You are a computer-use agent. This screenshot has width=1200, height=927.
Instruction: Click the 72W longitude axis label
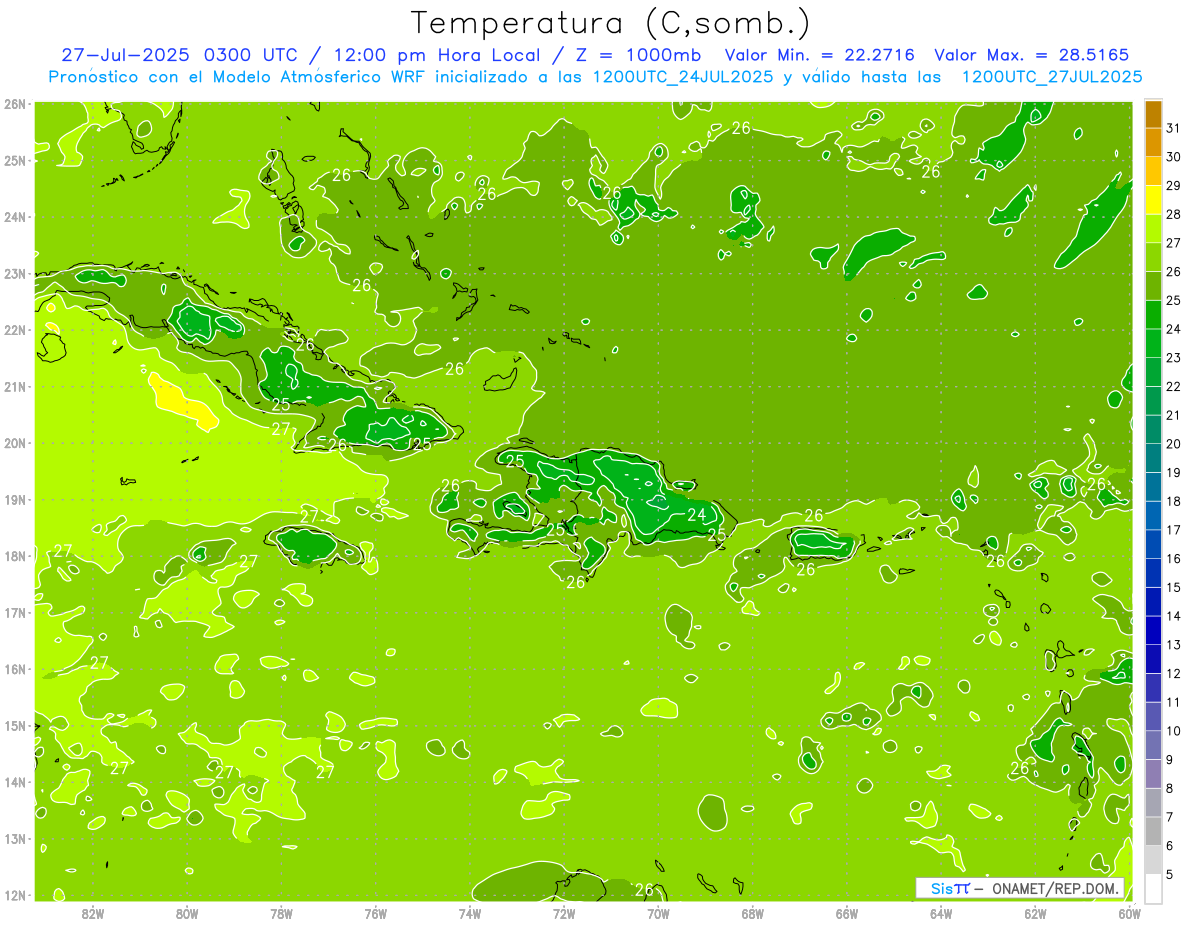pos(564,913)
